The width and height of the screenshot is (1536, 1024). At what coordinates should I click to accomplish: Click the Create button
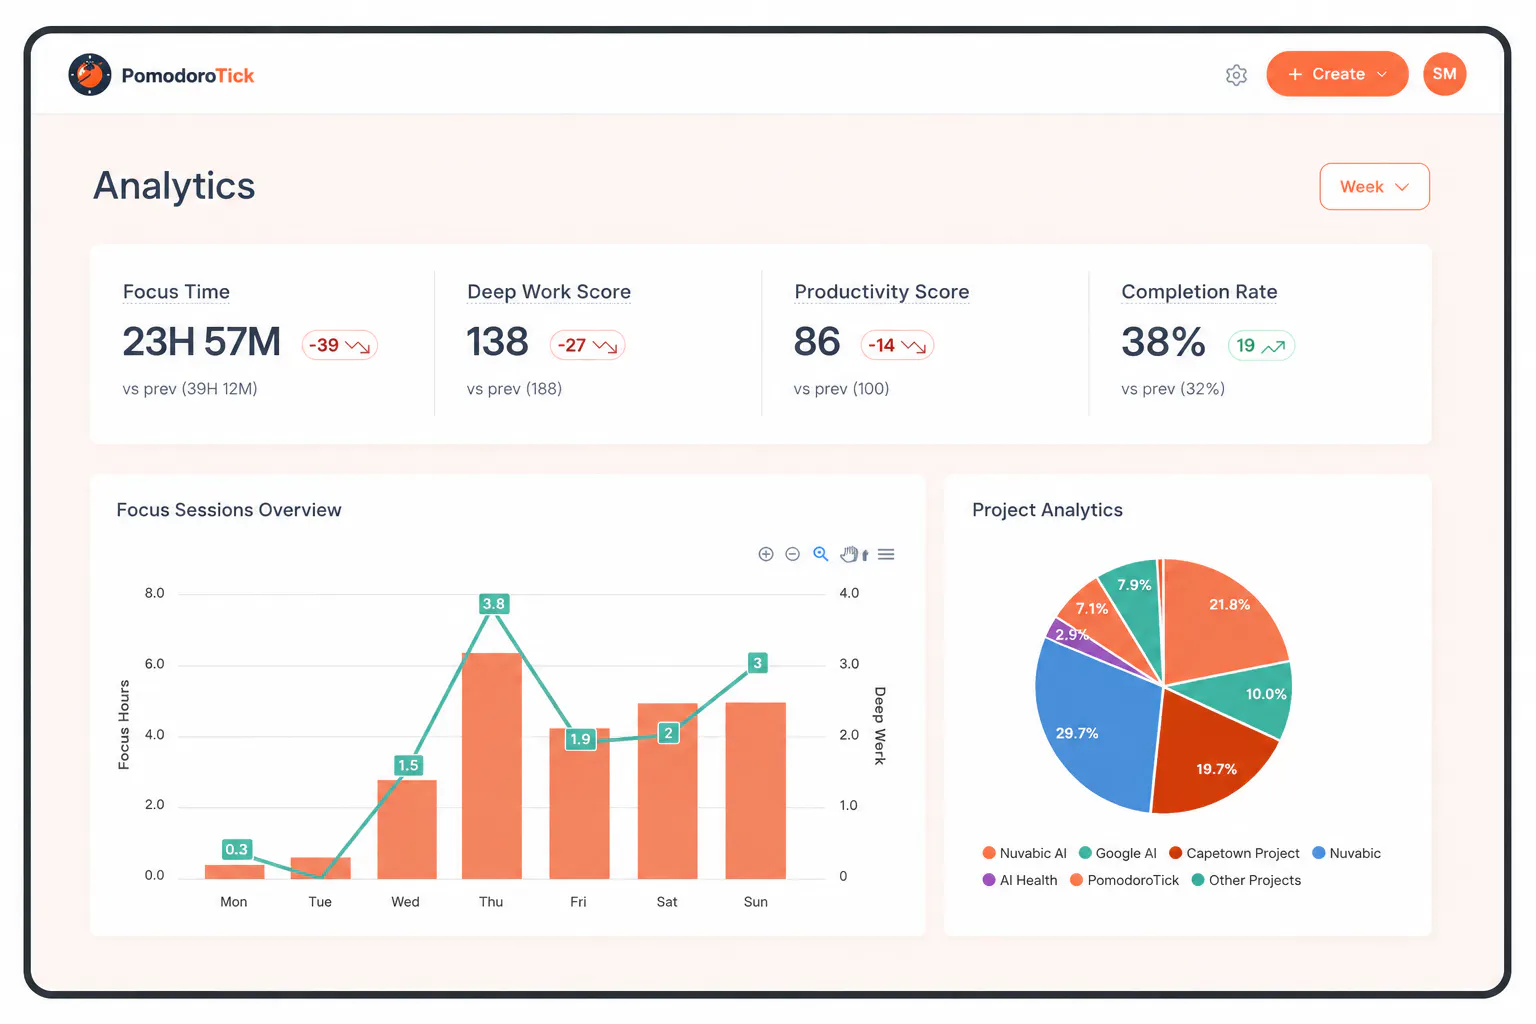tap(1337, 74)
